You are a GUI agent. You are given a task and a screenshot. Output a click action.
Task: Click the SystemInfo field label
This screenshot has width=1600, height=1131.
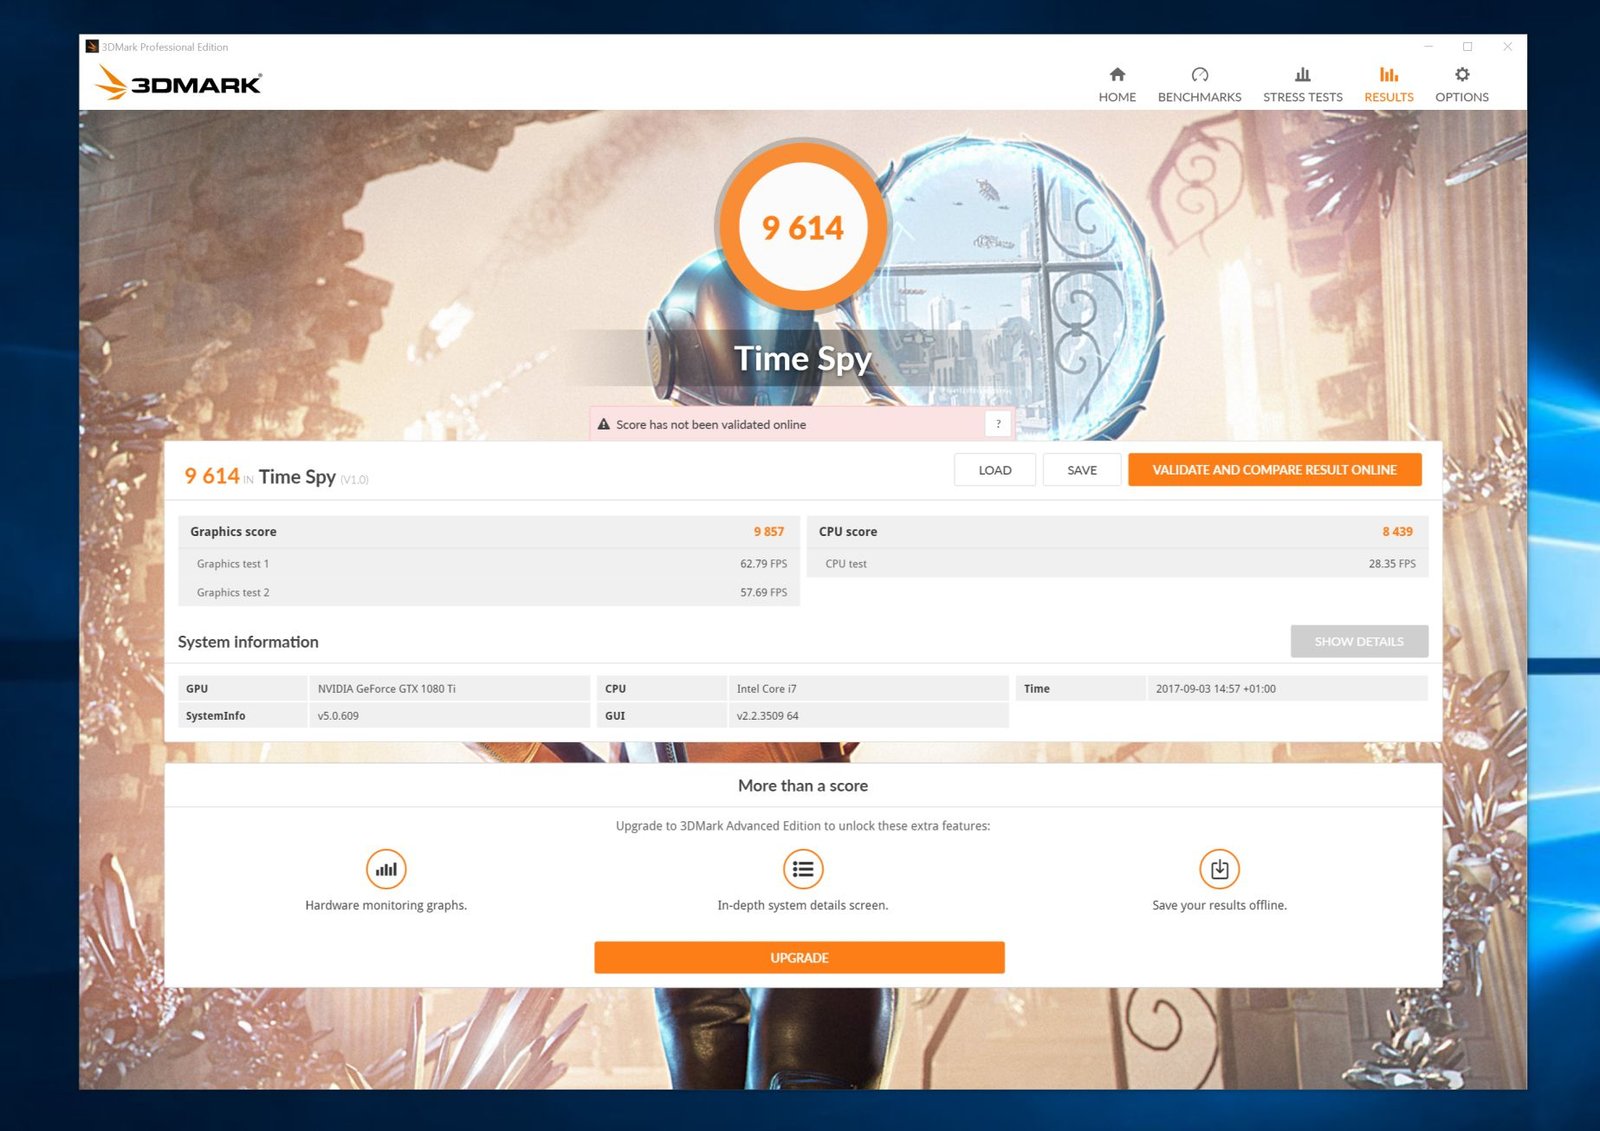click(215, 716)
